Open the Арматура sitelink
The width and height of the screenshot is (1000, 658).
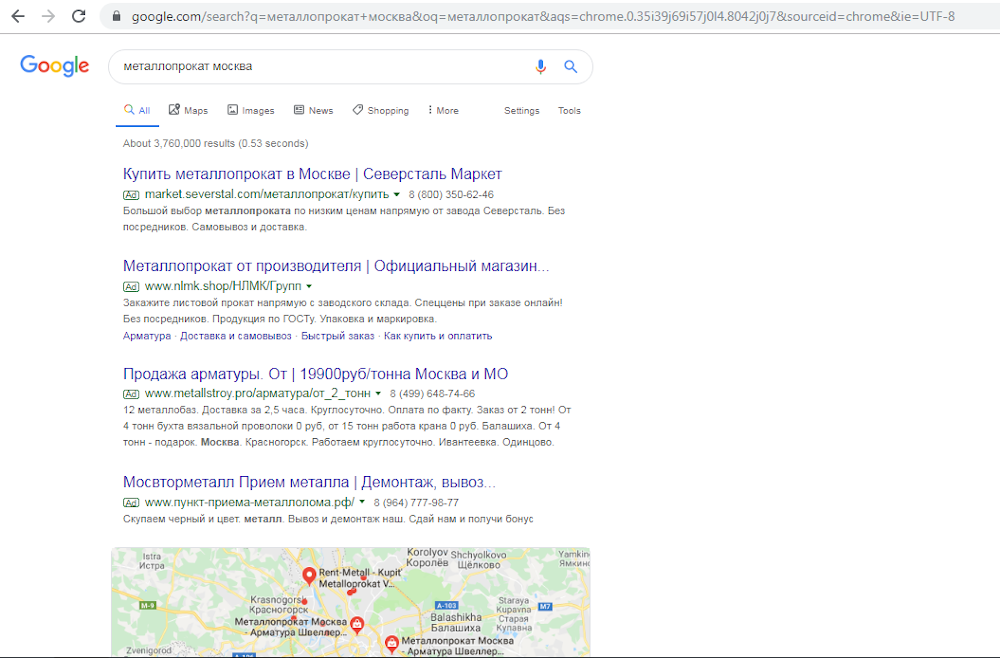coord(147,336)
